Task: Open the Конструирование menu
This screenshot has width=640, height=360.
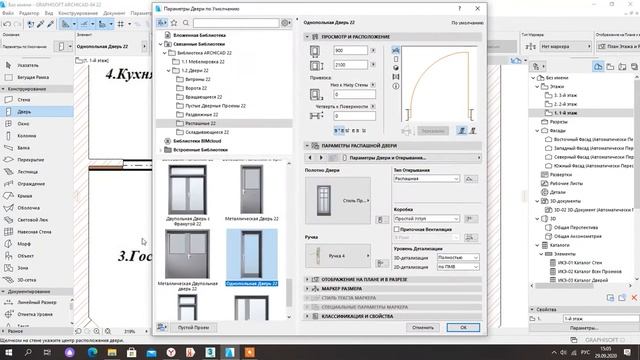Action: 78,13
